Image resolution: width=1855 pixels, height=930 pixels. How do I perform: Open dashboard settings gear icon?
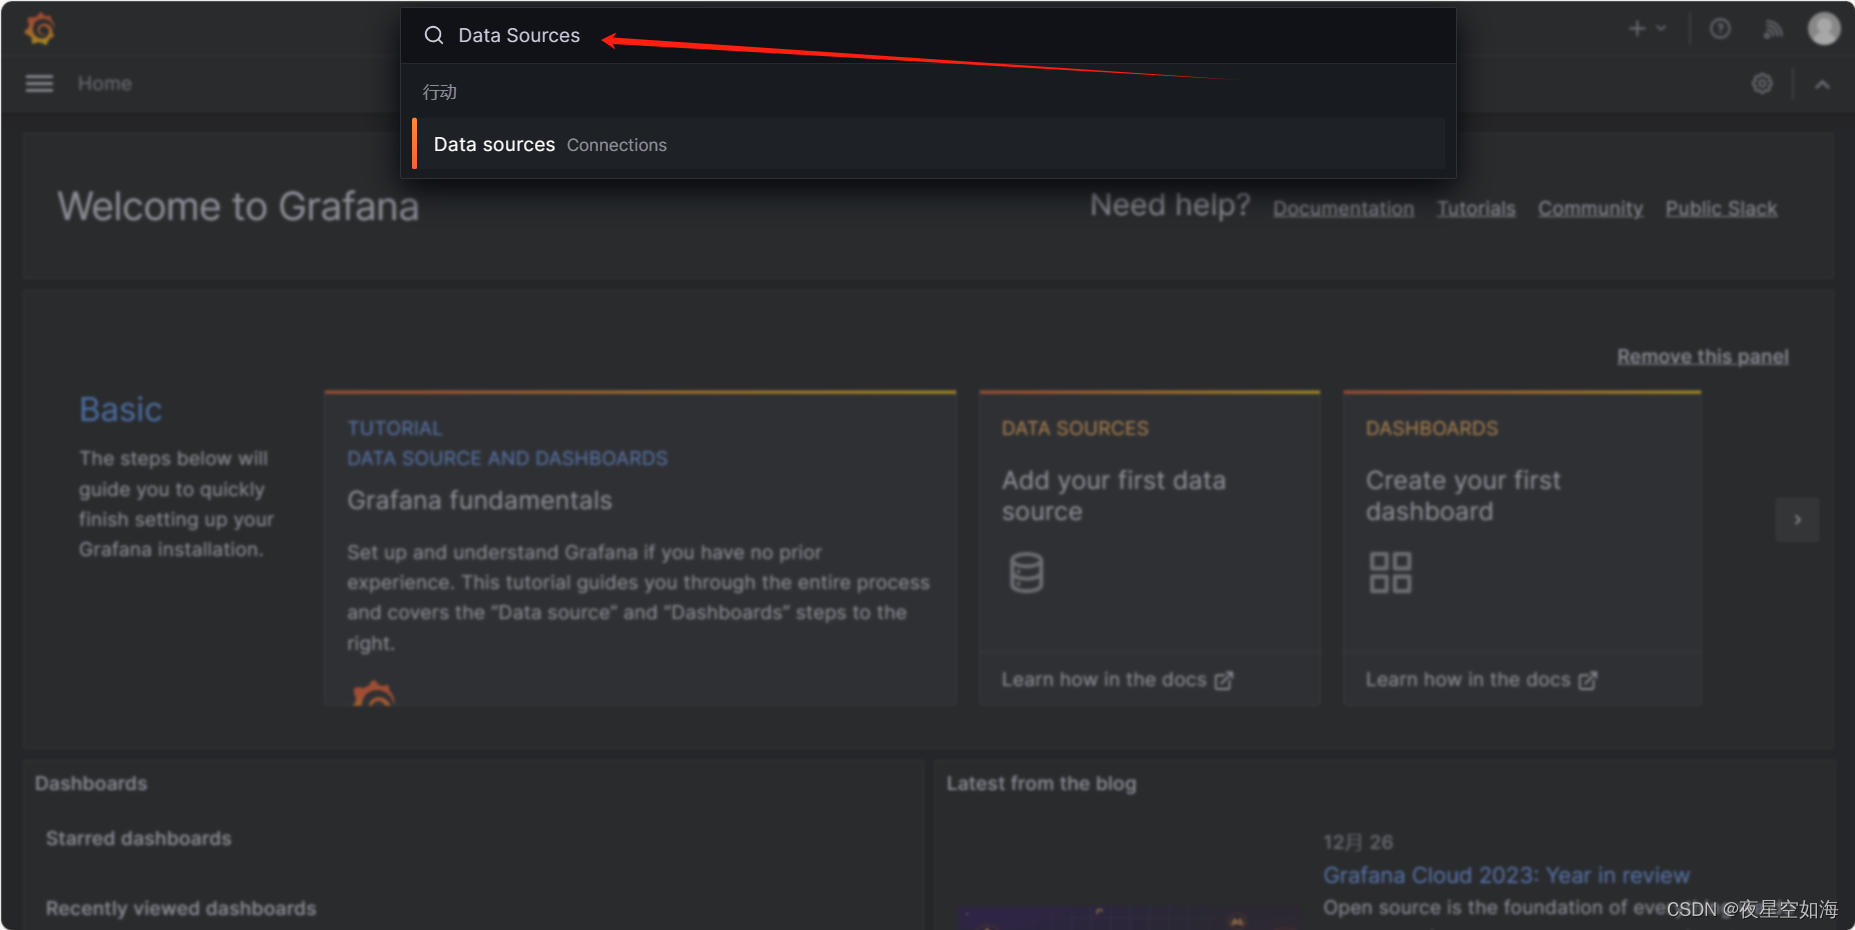click(1762, 84)
